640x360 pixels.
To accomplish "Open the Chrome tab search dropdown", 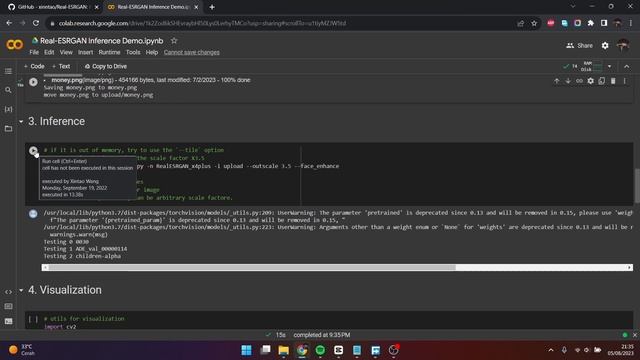I will point(573,7).
